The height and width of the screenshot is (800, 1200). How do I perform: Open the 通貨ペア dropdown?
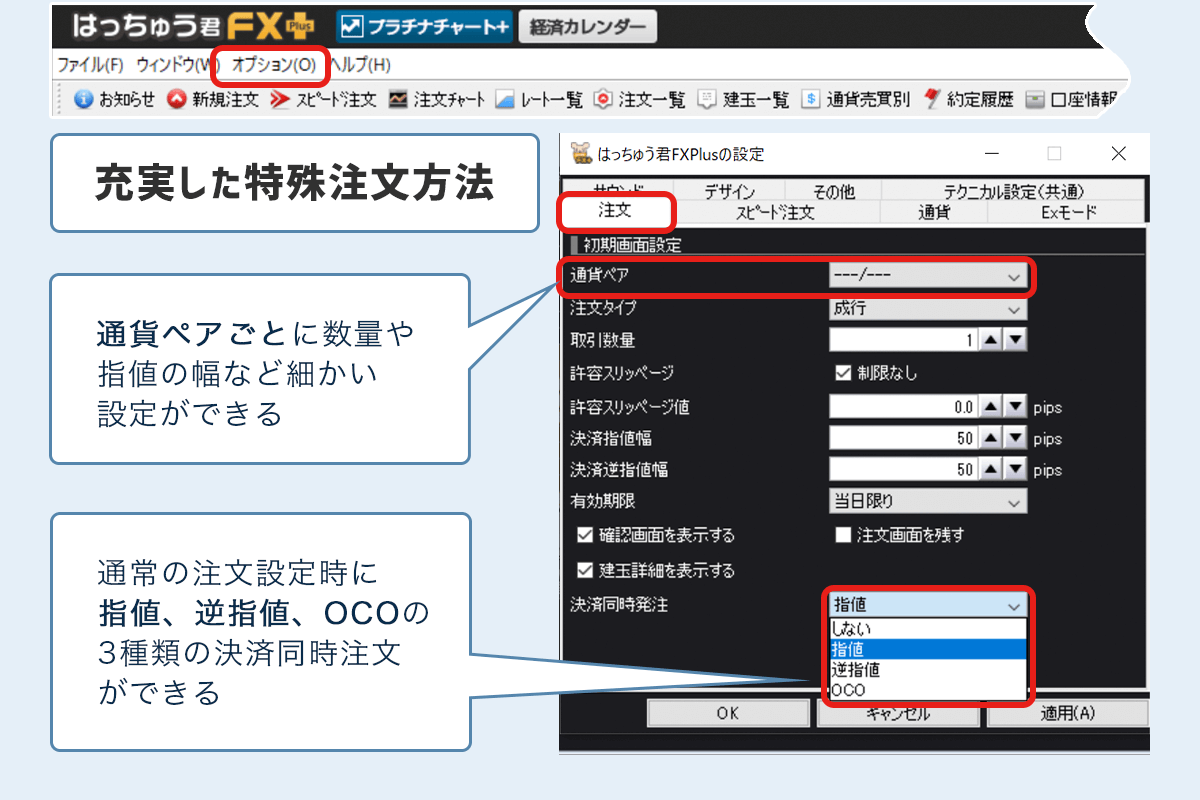tap(928, 276)
